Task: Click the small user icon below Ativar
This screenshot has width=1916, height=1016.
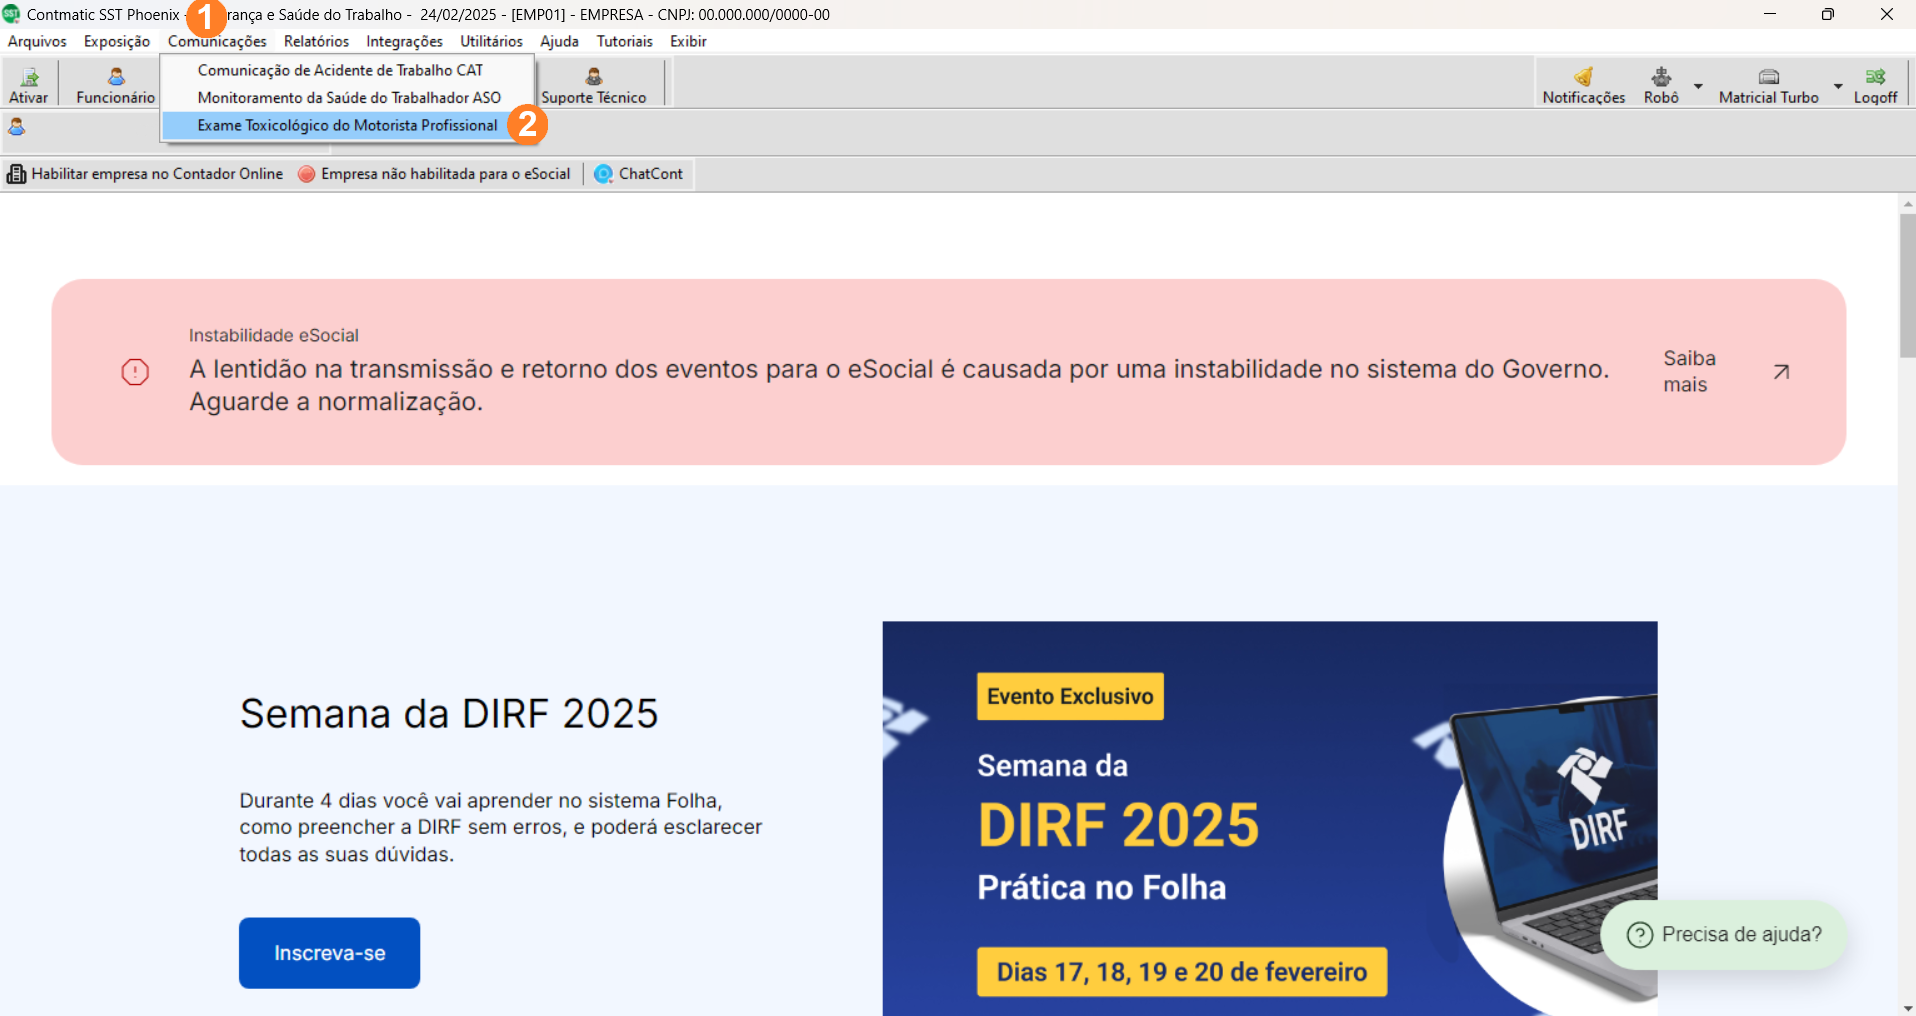Action: [17, 127]
